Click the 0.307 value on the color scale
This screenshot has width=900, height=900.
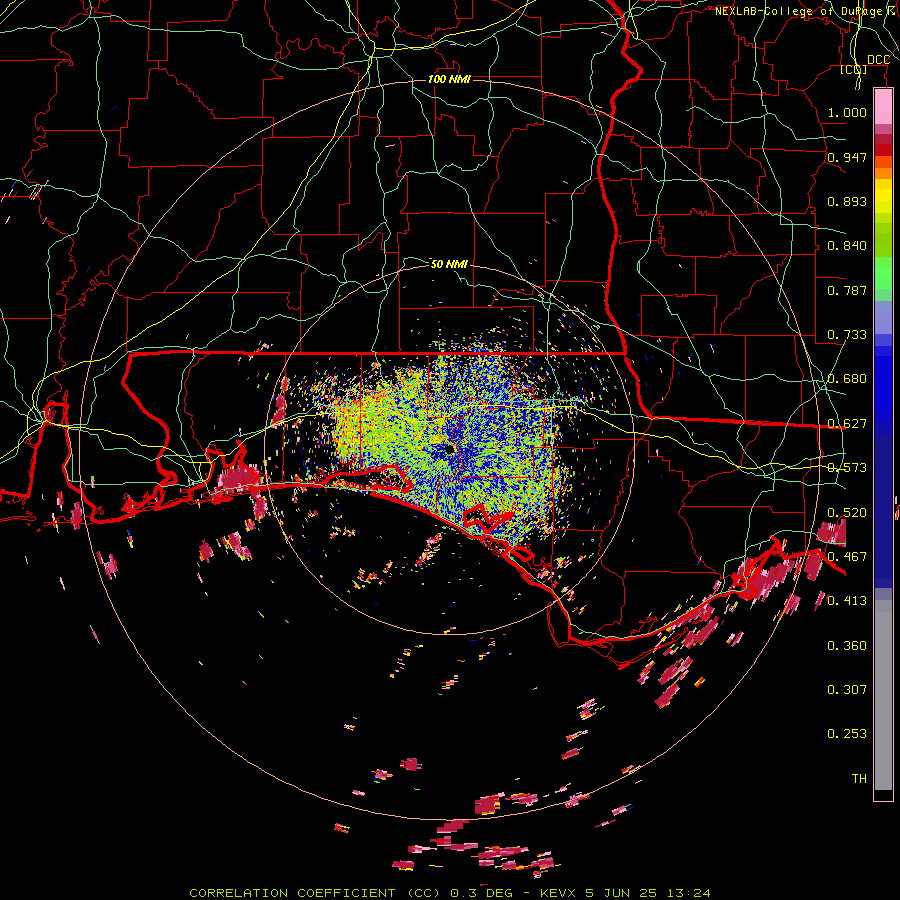tap(847, 690)
